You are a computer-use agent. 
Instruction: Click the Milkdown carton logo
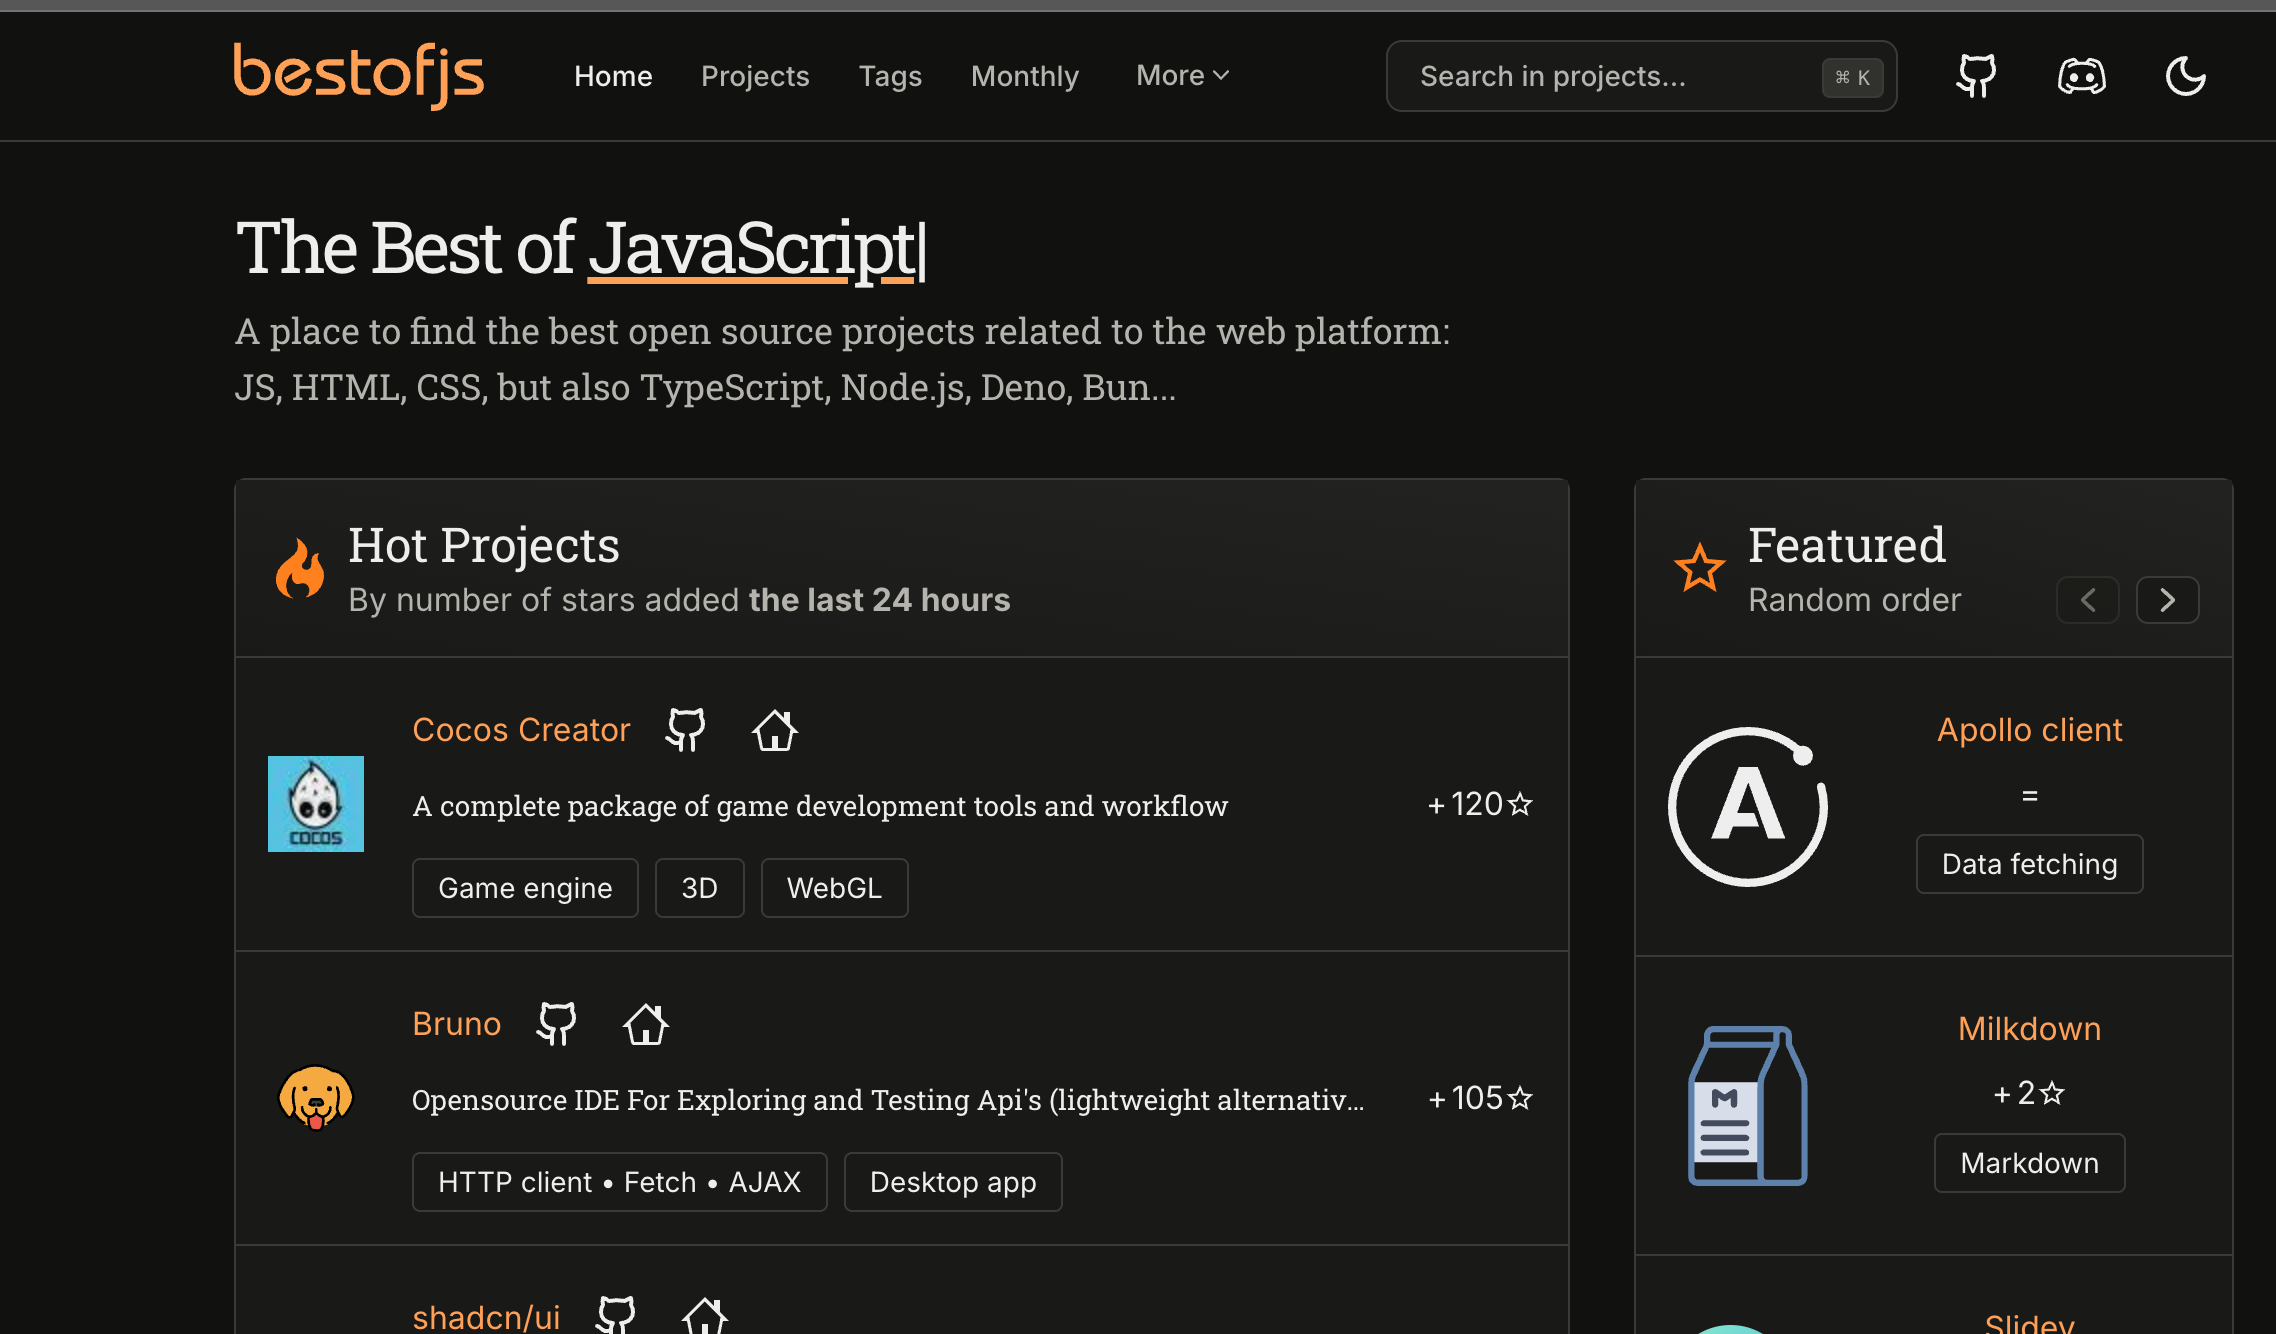pos(1748,1106)
